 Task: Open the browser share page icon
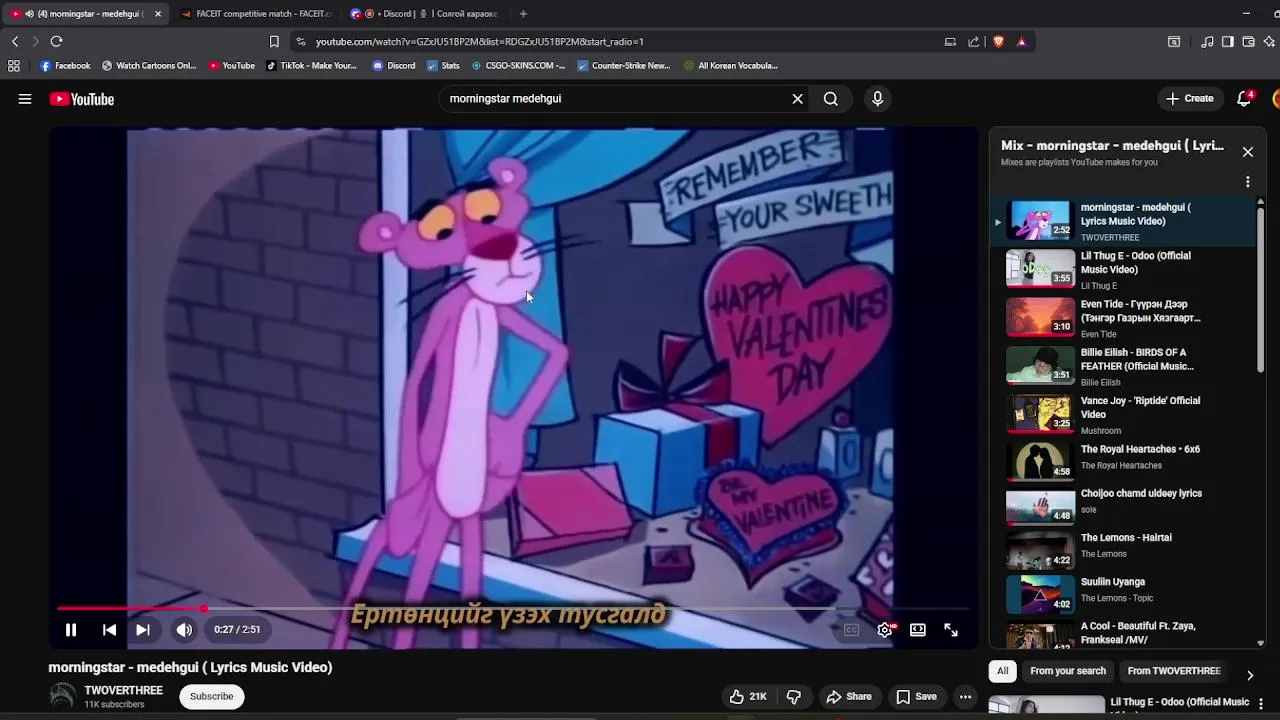click(973, 41)
